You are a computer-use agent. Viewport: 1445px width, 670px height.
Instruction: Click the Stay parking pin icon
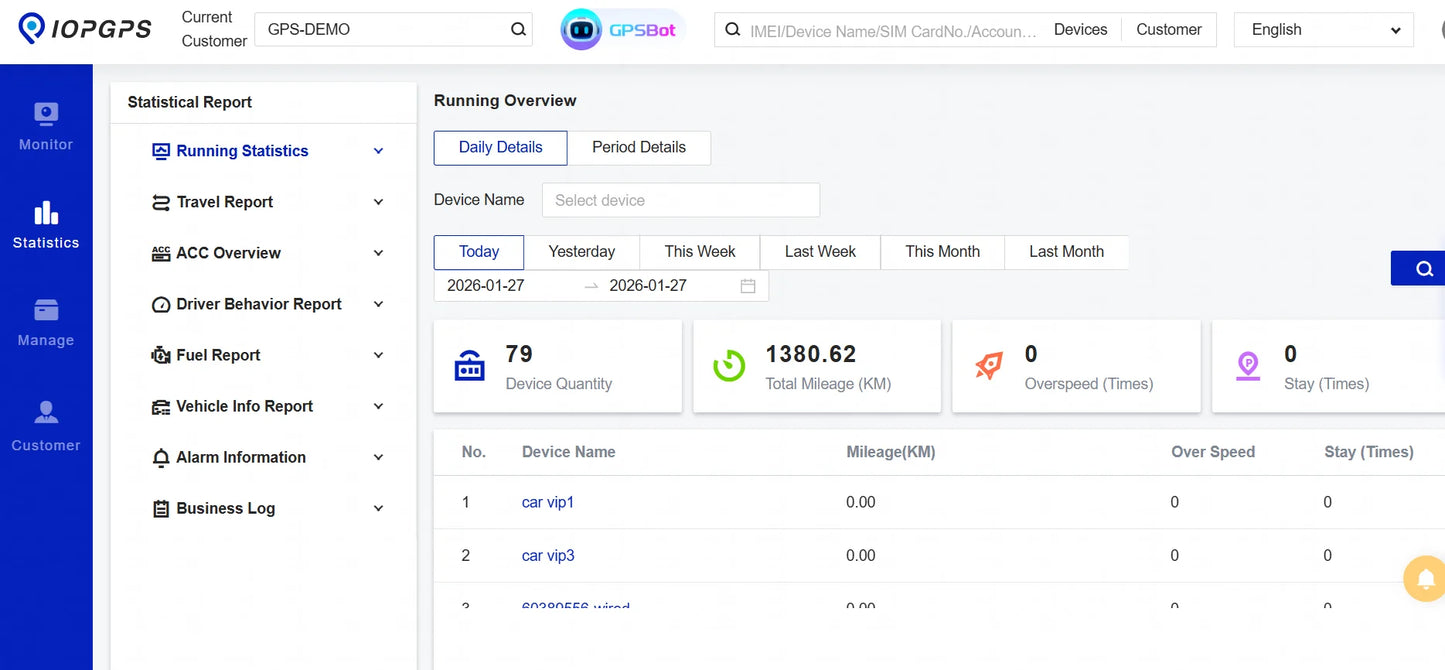1248,366
